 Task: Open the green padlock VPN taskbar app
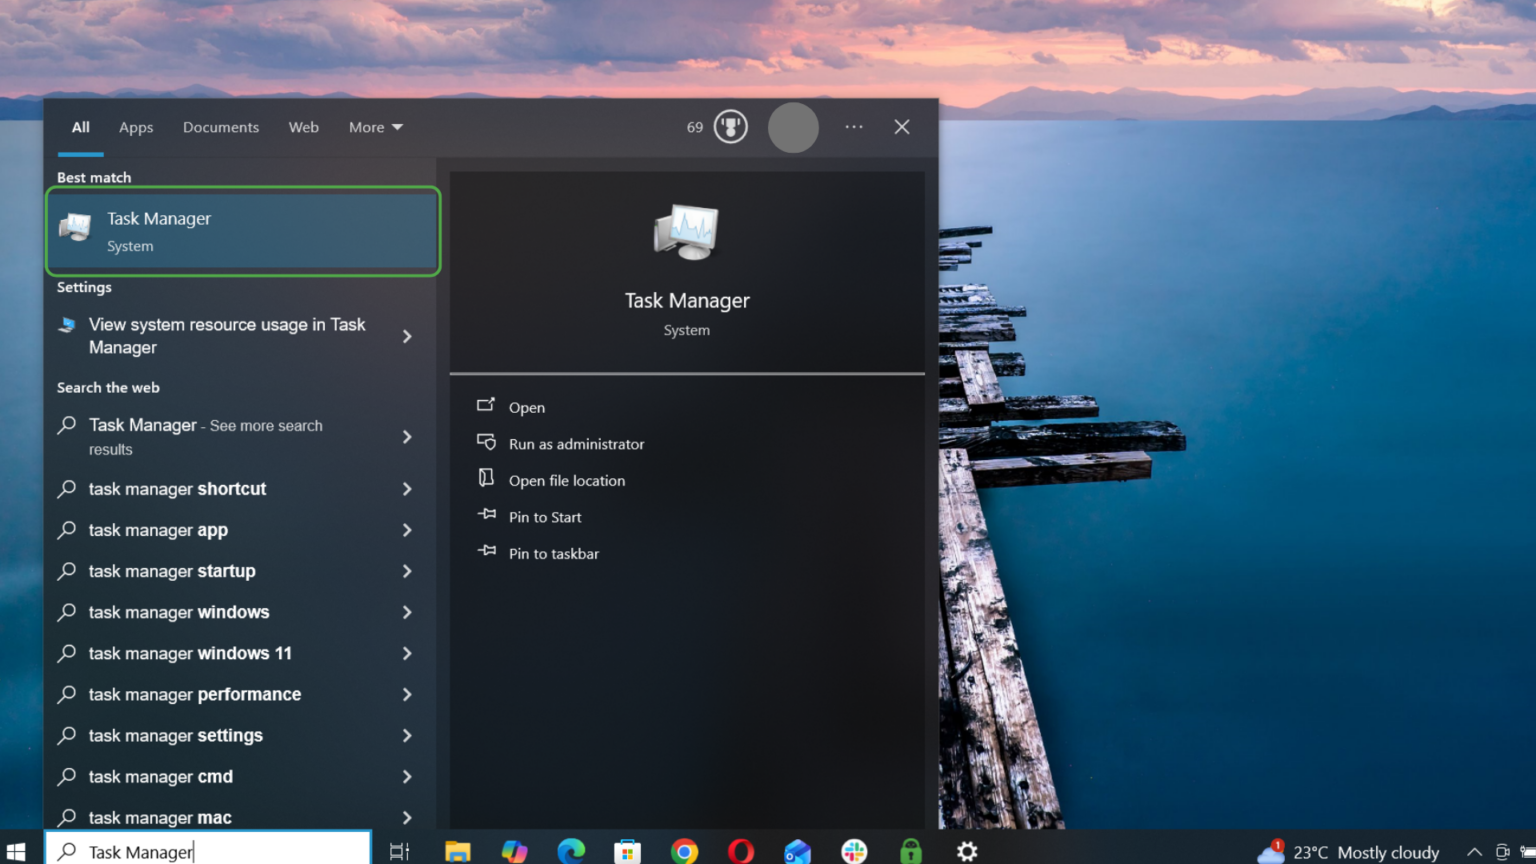pyautogui.click(x=910, y=851)
